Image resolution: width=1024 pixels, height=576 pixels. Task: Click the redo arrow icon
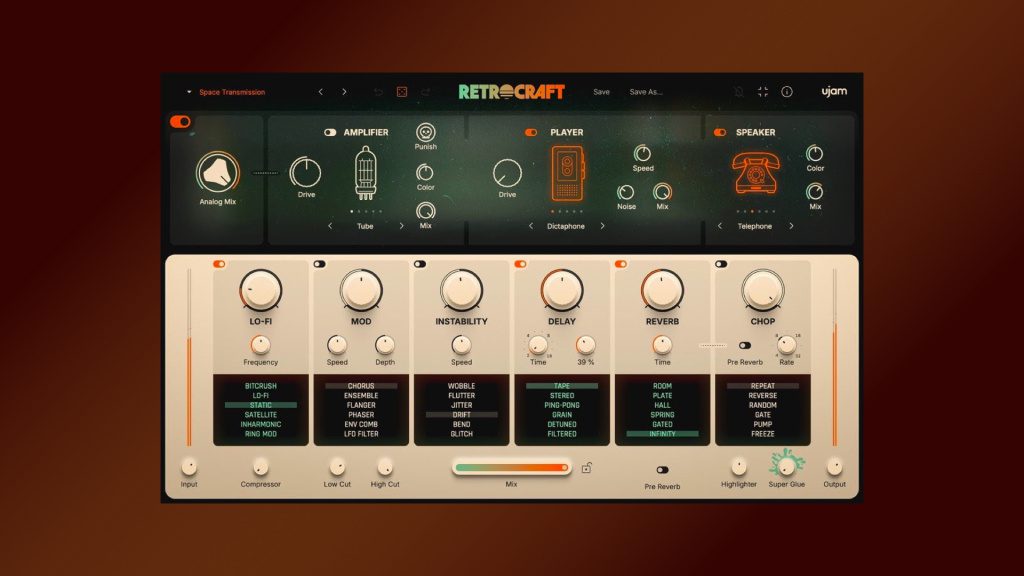click(425, 92)
